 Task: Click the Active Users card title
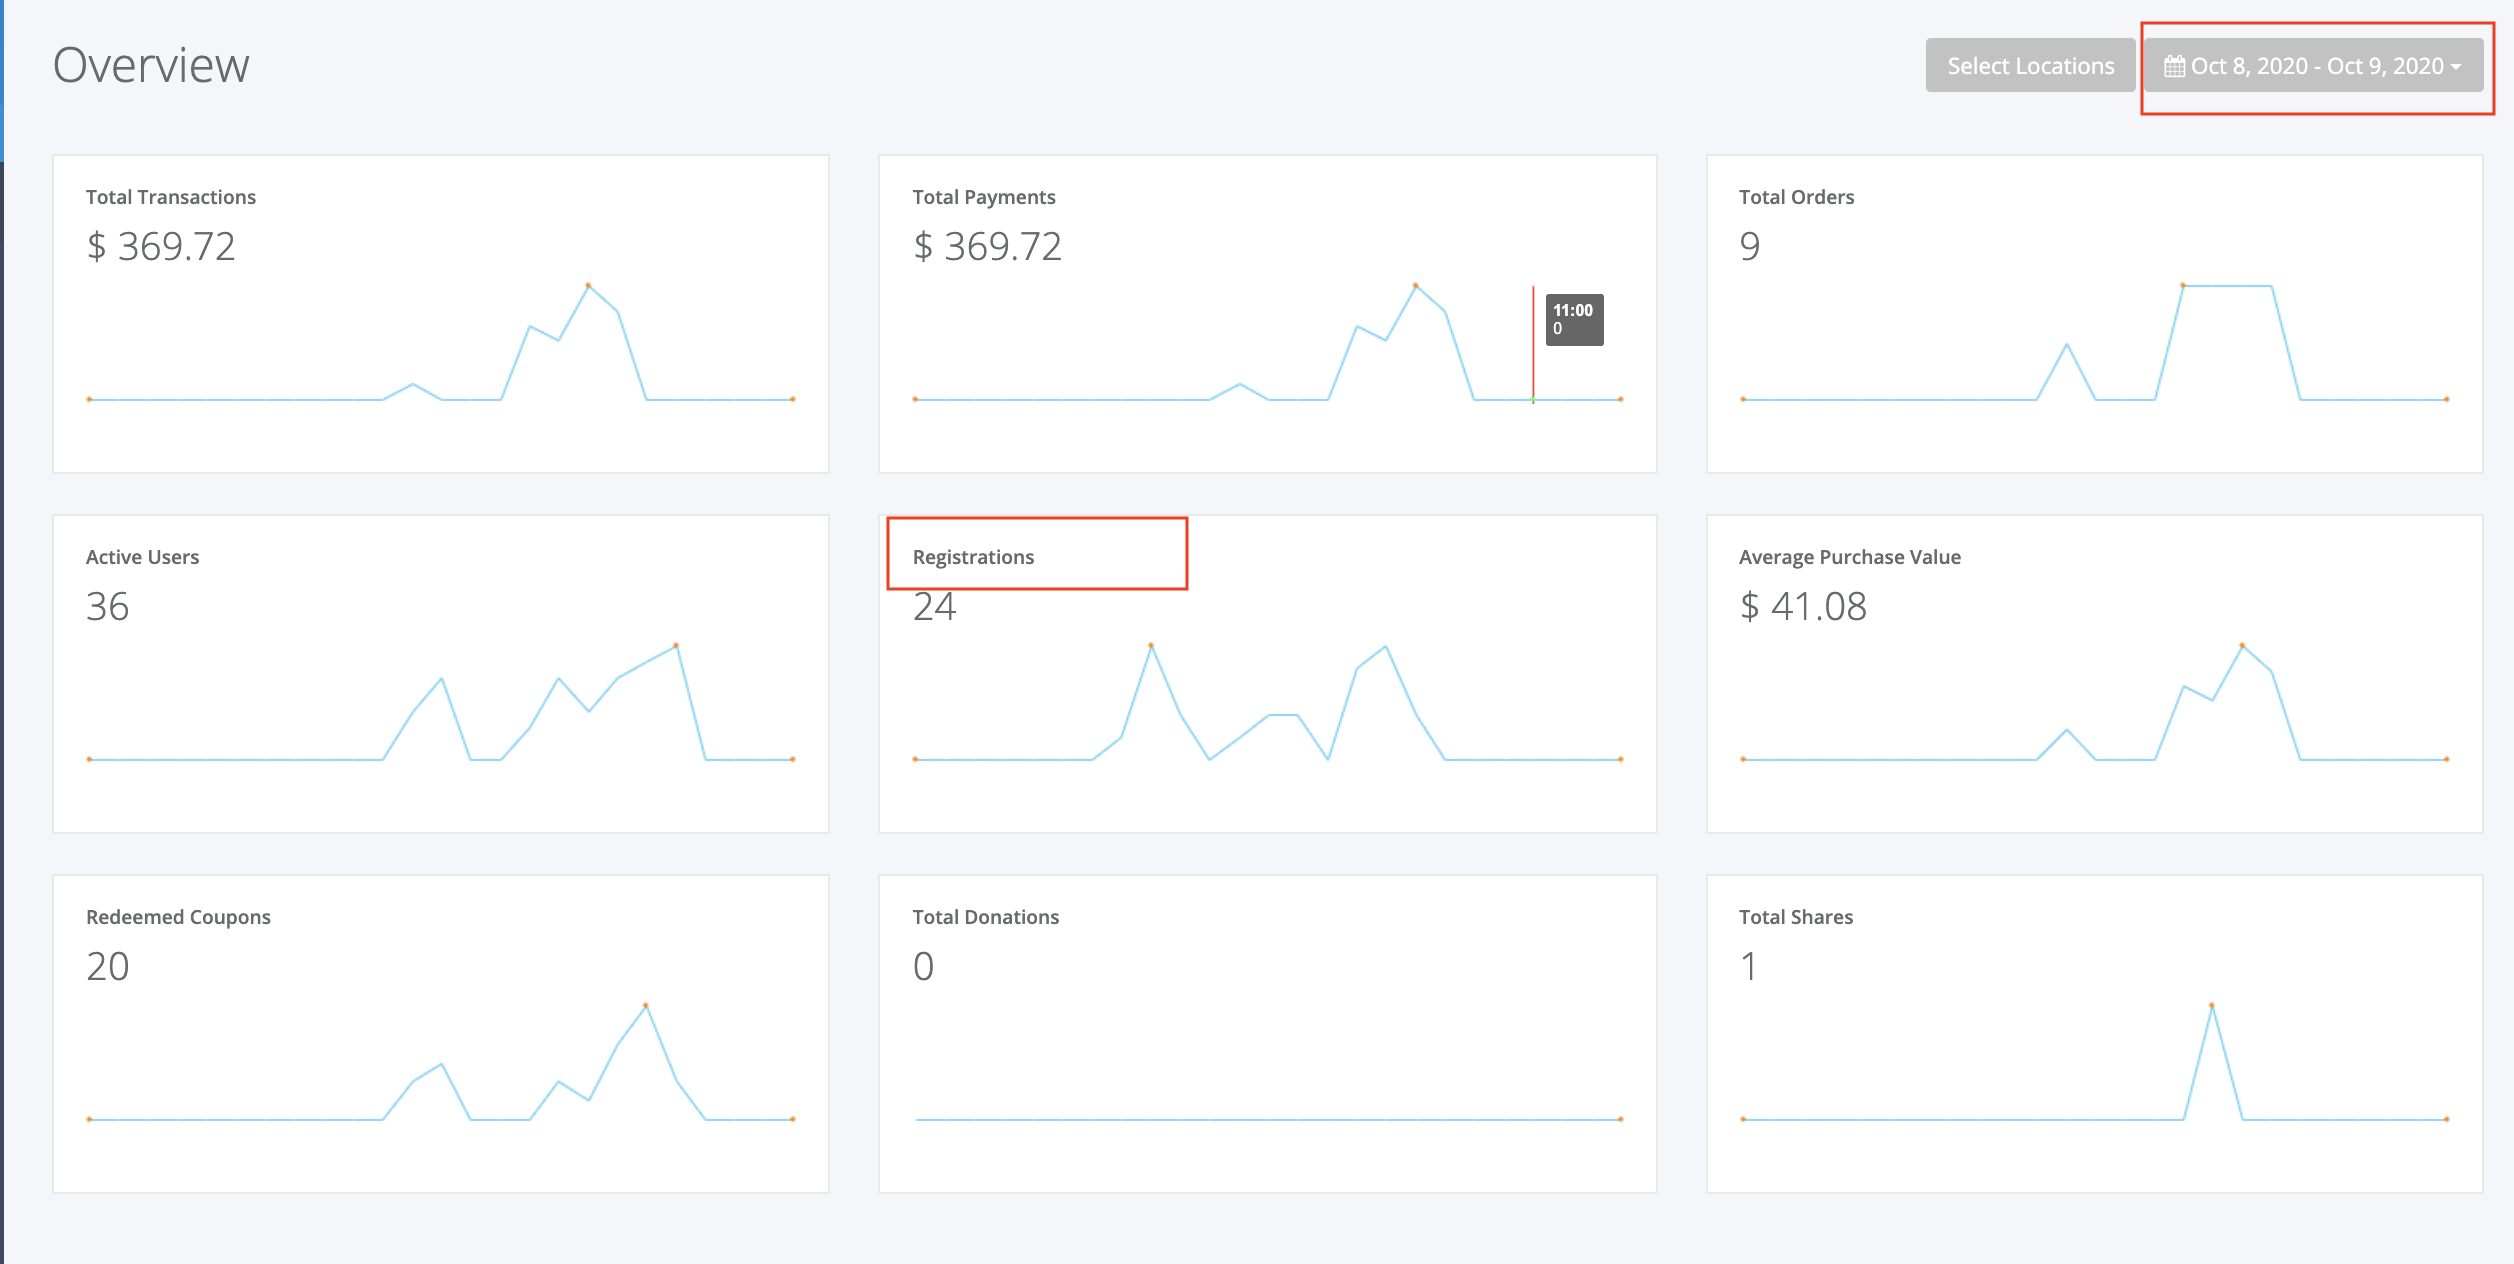(142, 557)
